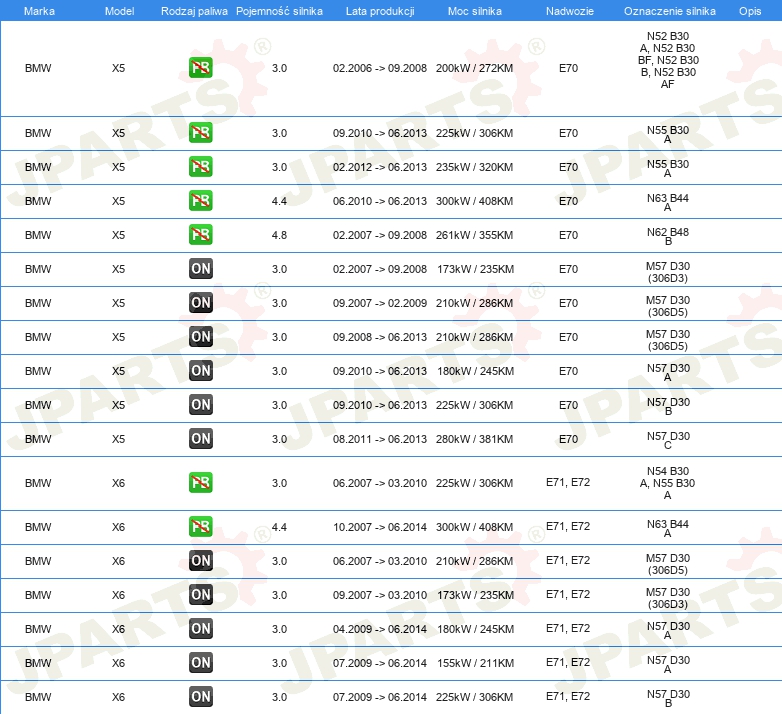Click the 'Nadwozie' column header
The image size is (782, 714).
point(568,10)
